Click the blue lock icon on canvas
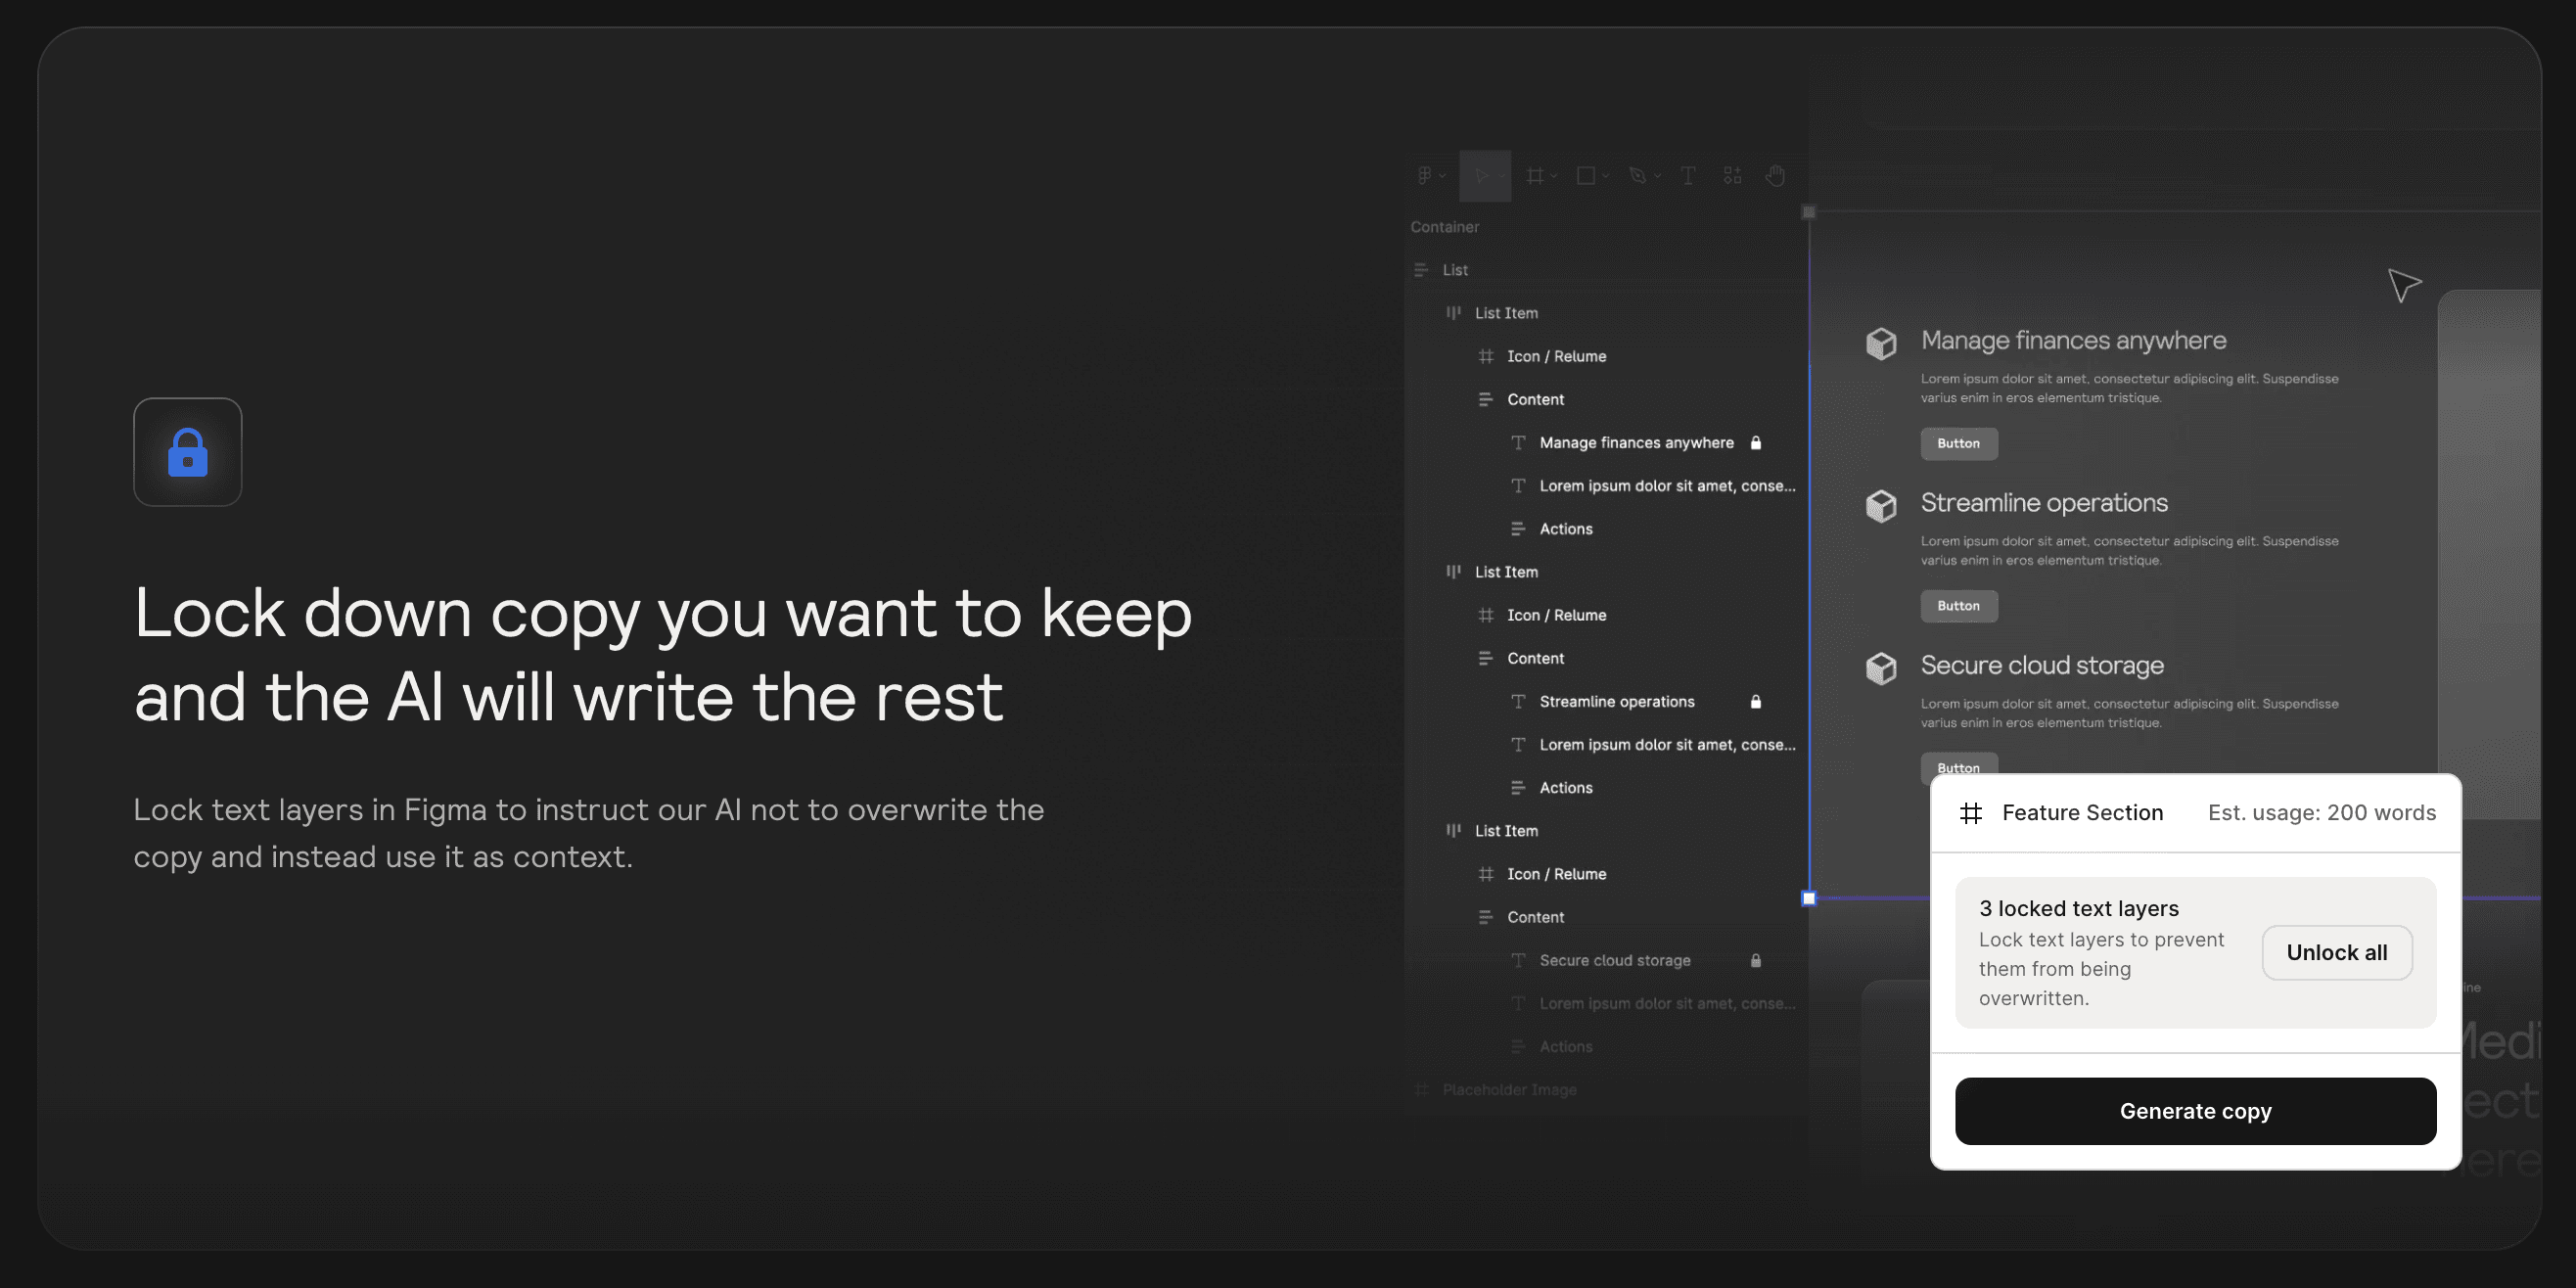This screenshot has height=1288, width=2576. click(187, 452)
